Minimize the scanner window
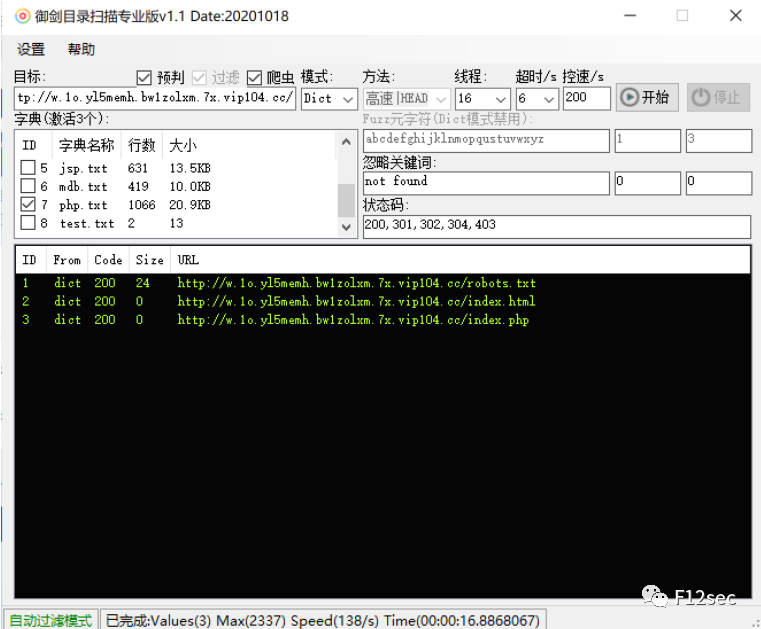This screenshot has width=761, height=629. pyautogui.click(x=630, y=16)
